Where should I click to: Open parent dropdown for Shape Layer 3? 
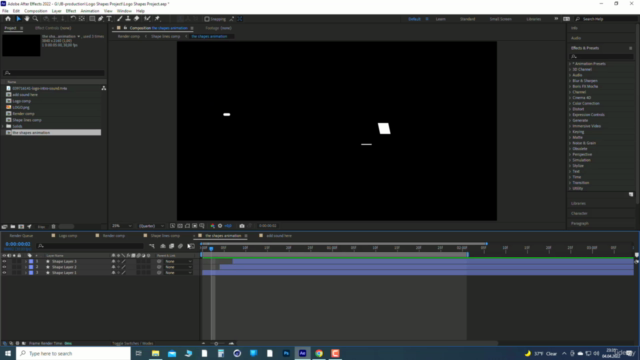[178, 261]
